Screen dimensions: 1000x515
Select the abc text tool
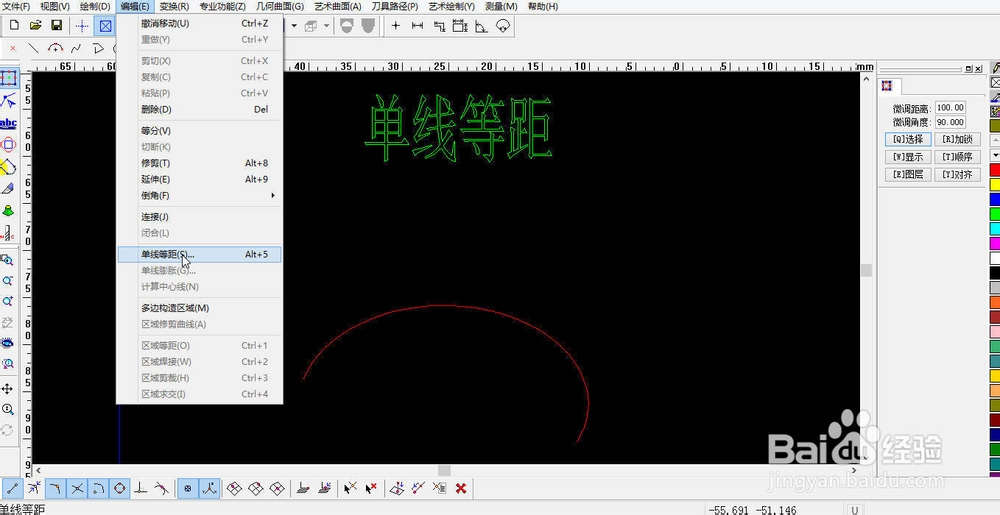8,123
